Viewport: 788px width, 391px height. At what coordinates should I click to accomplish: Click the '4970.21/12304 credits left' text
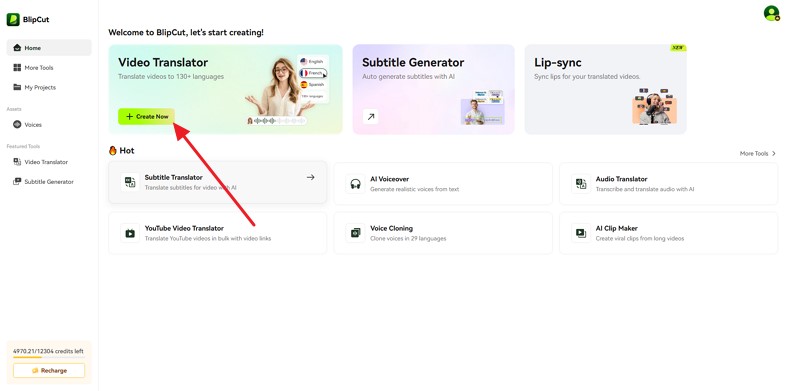pyautogui.click(x=48, y=351)
